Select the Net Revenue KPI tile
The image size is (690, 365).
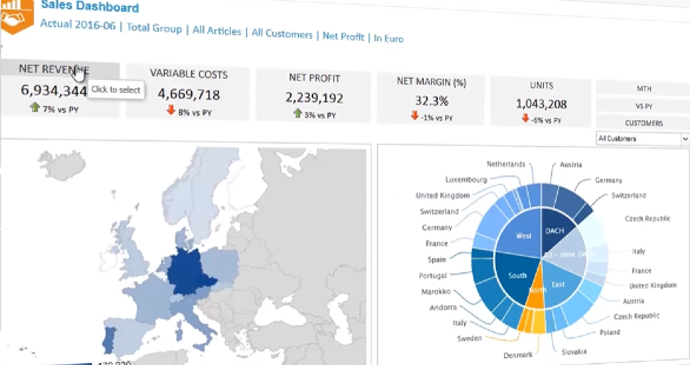point(60,89)
